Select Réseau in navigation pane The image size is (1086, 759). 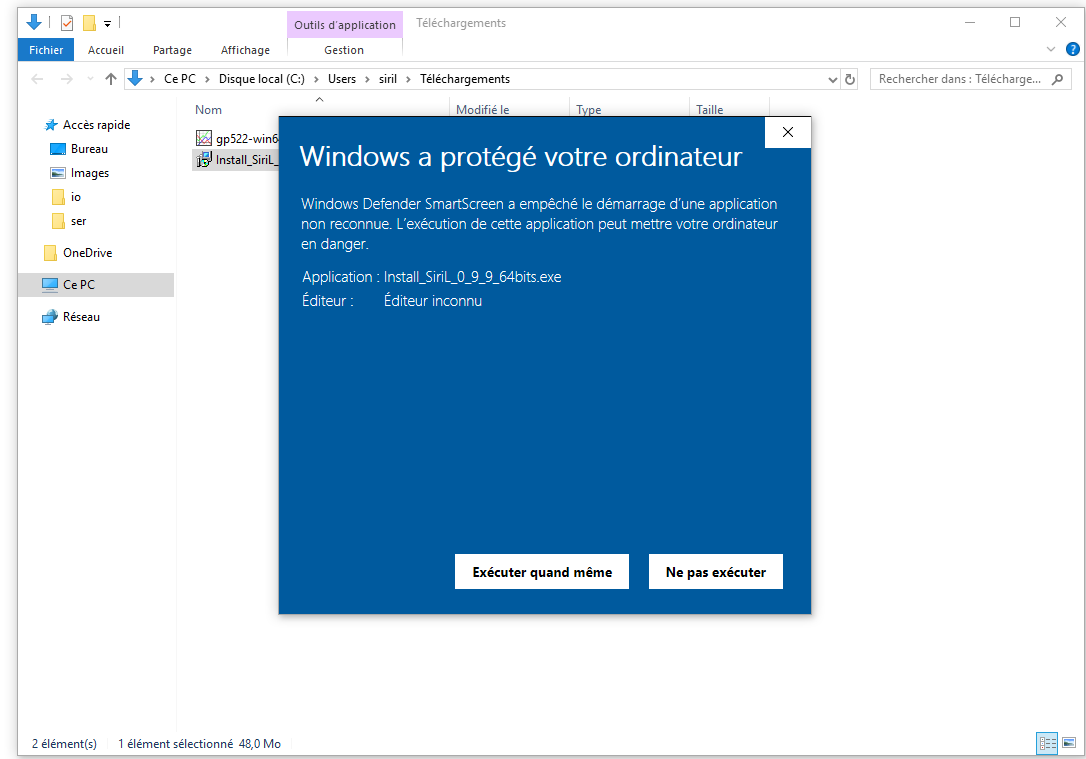point(81,316)
